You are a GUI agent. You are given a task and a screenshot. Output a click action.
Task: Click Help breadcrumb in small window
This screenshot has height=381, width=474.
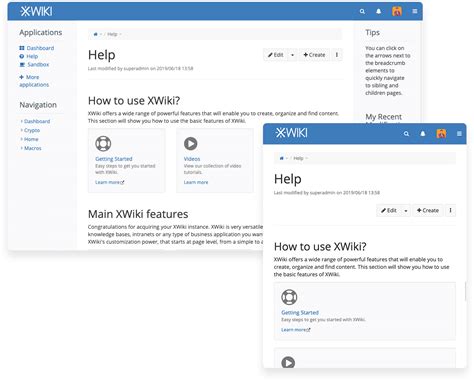298,158
